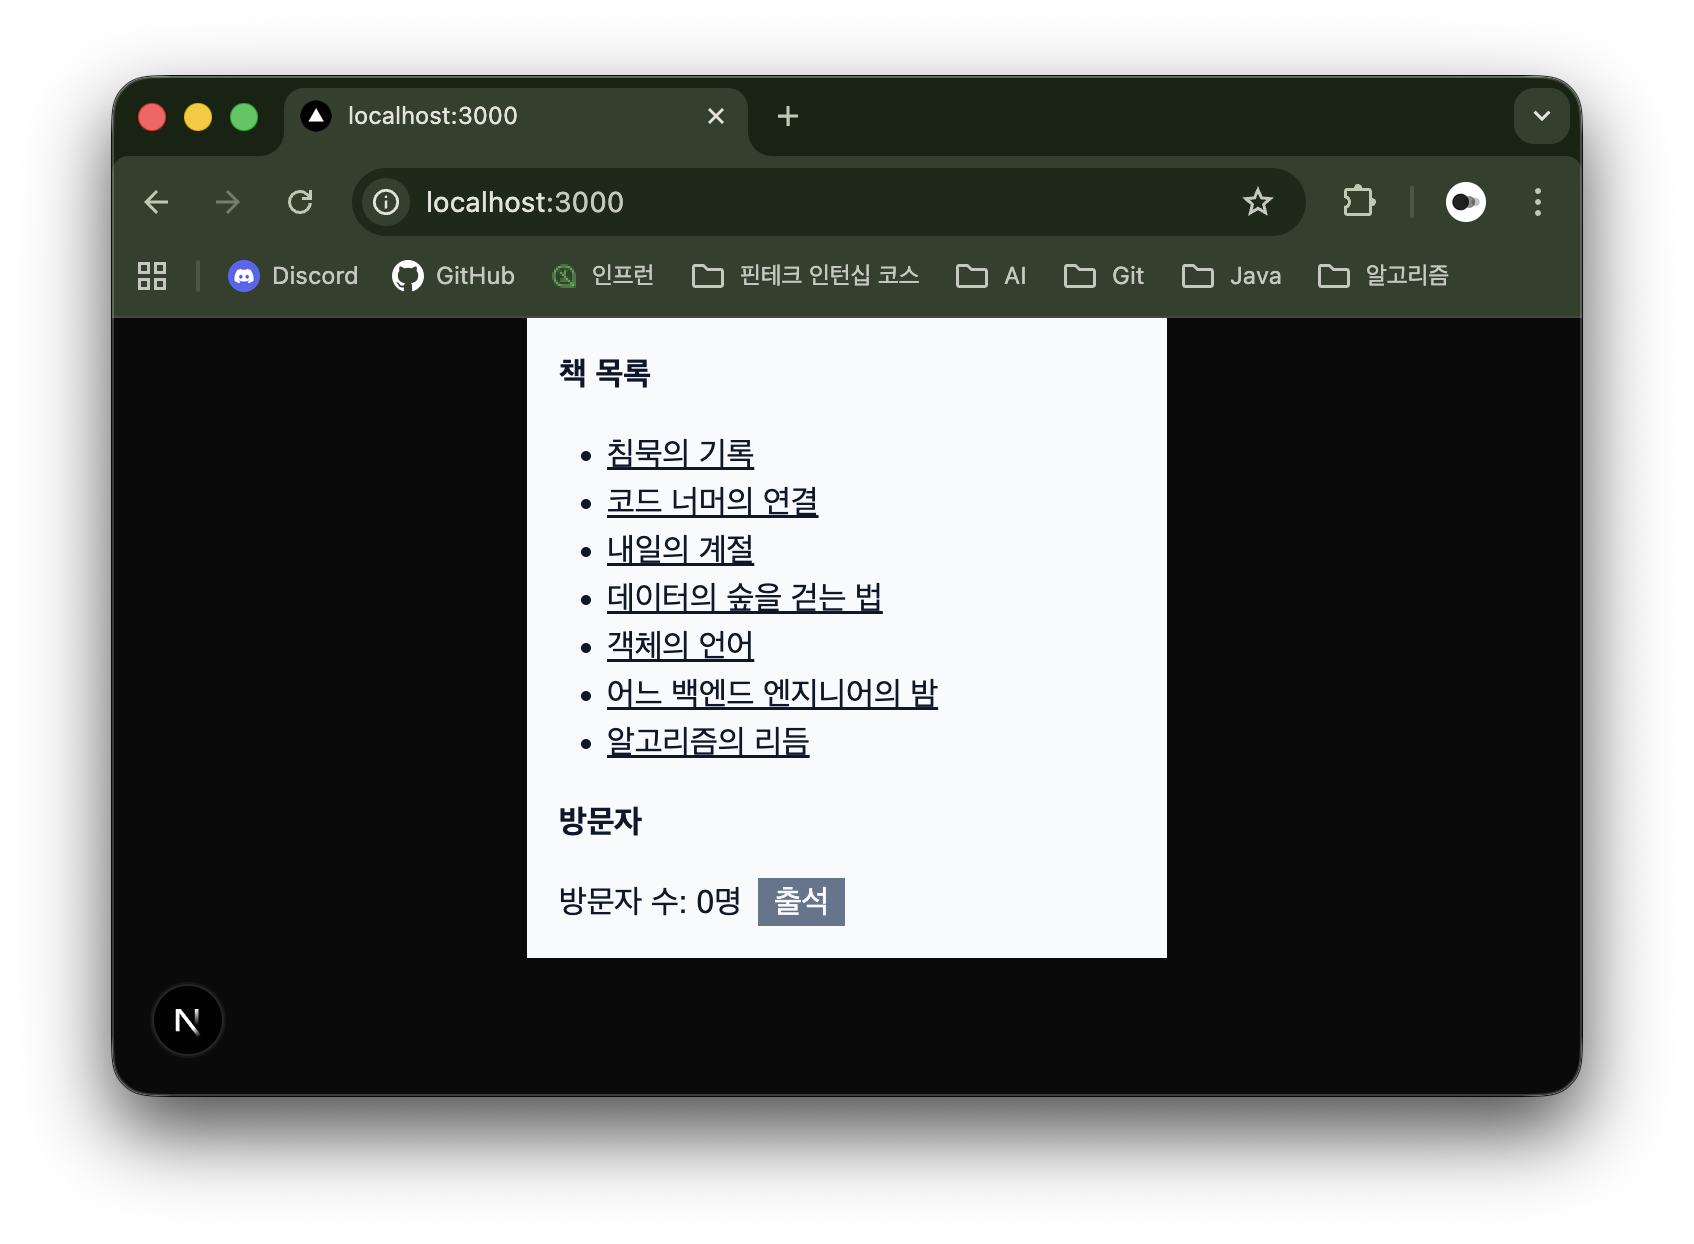The height and width of the screenshot is (1244, 1694).
Task: Open the apps grid in bookmarks bar
Action: pos(152,276)
